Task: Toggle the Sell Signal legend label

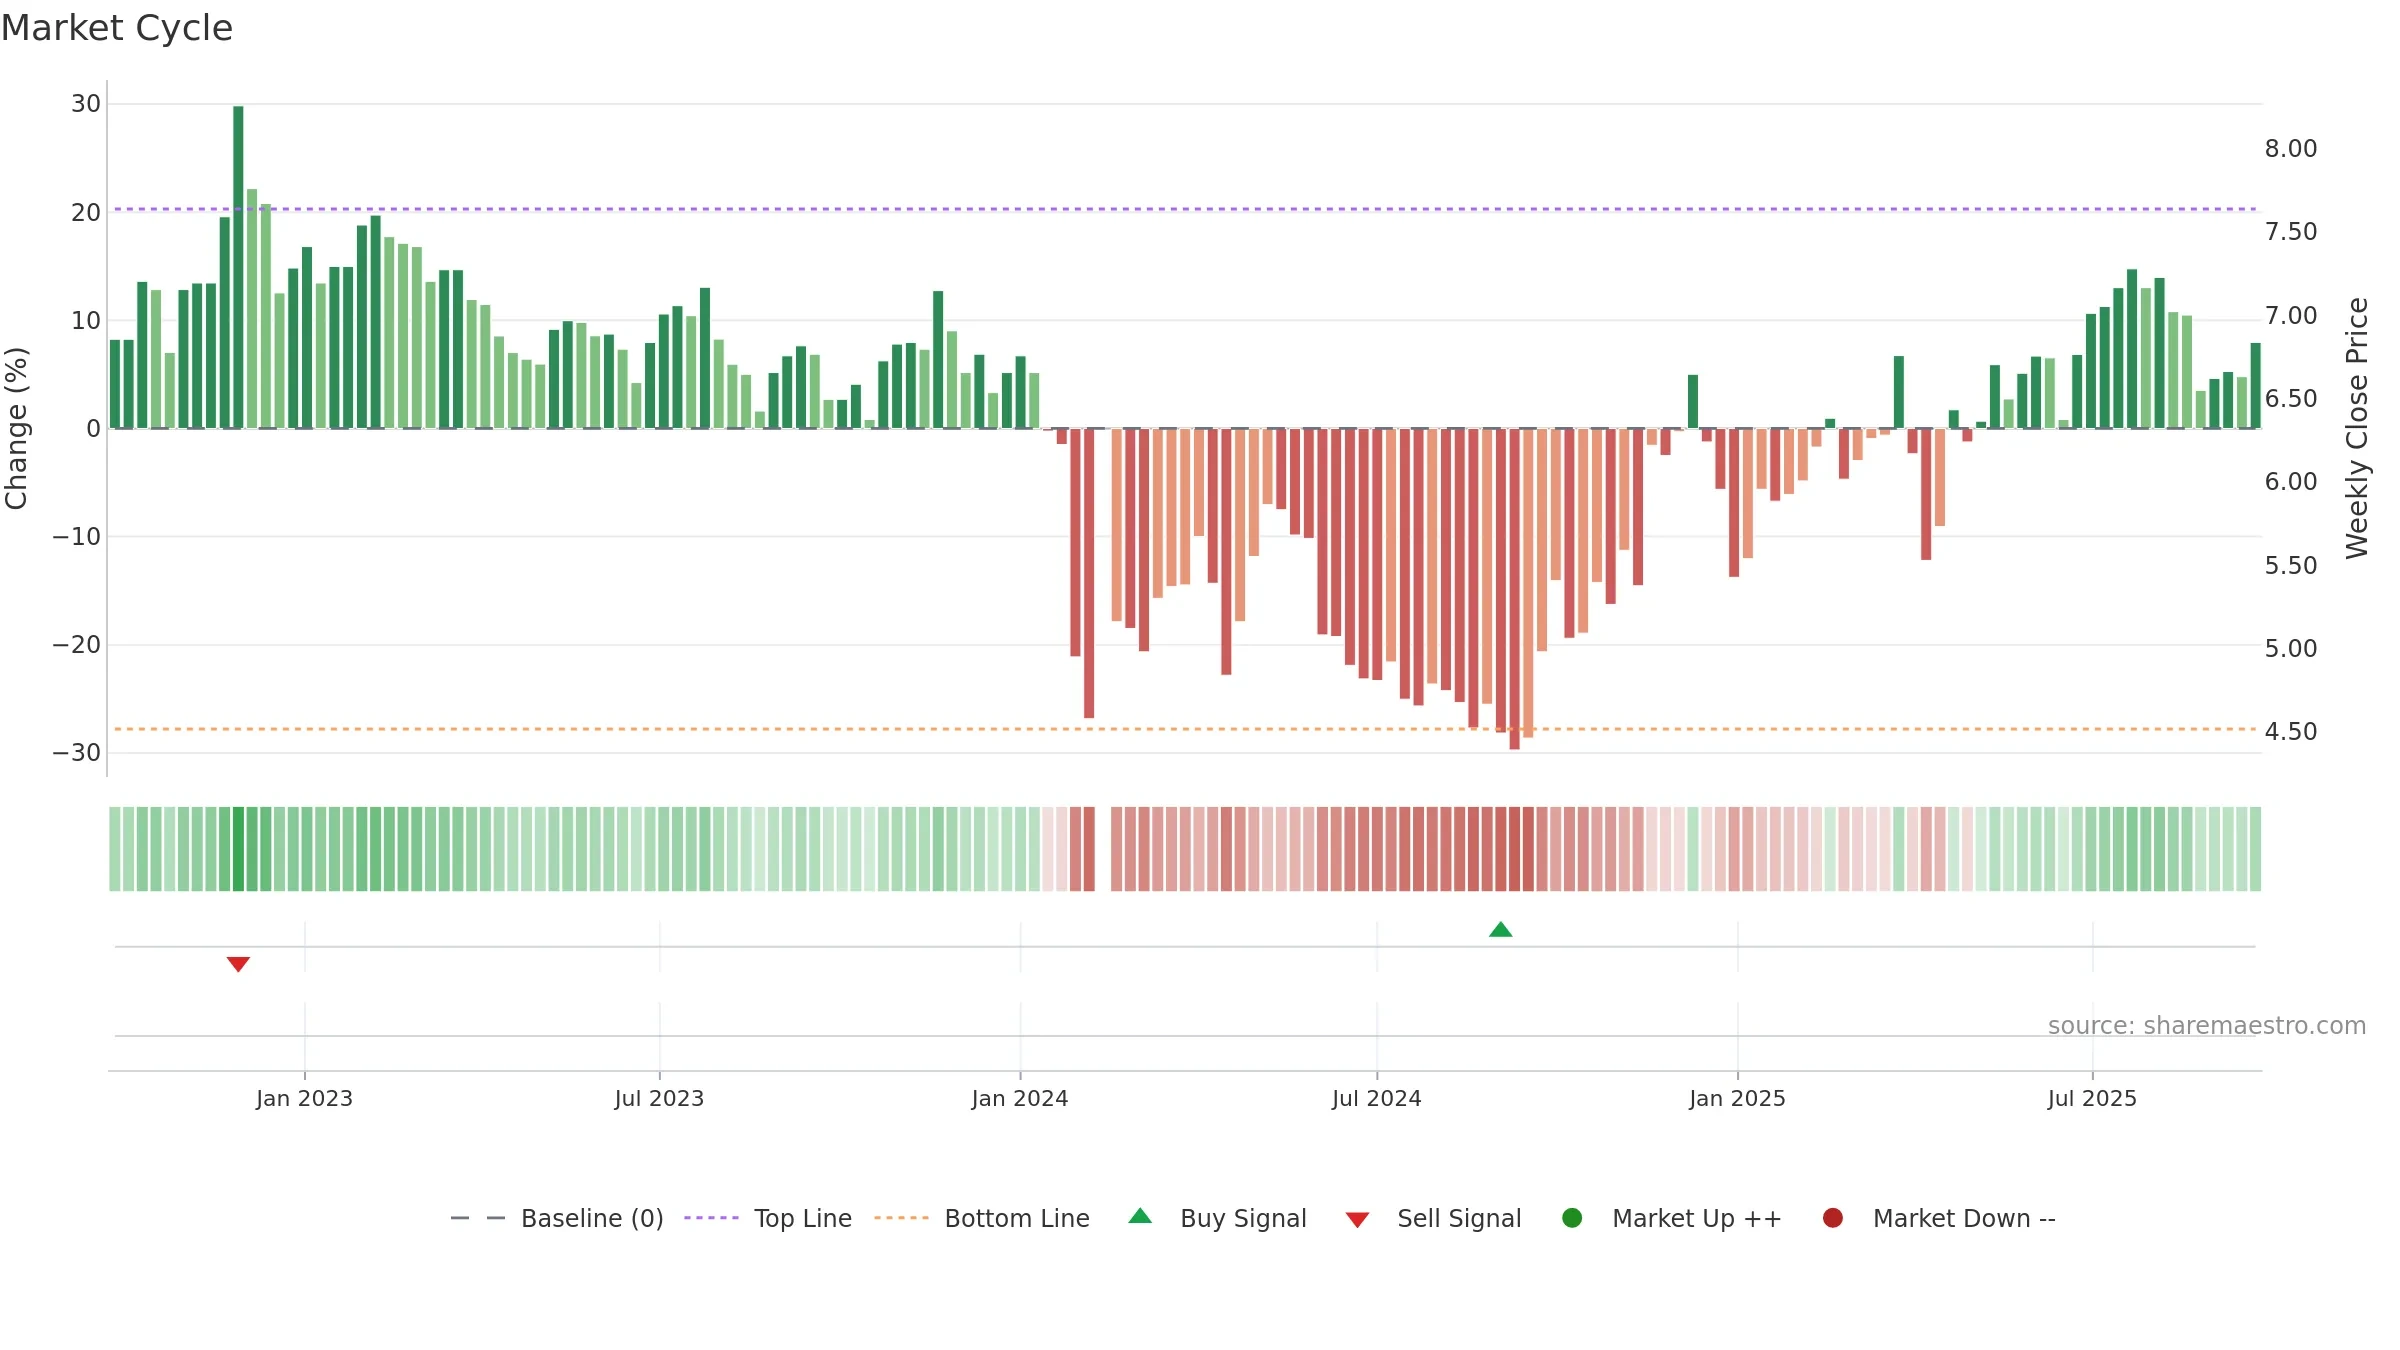Action: 1459,1218
